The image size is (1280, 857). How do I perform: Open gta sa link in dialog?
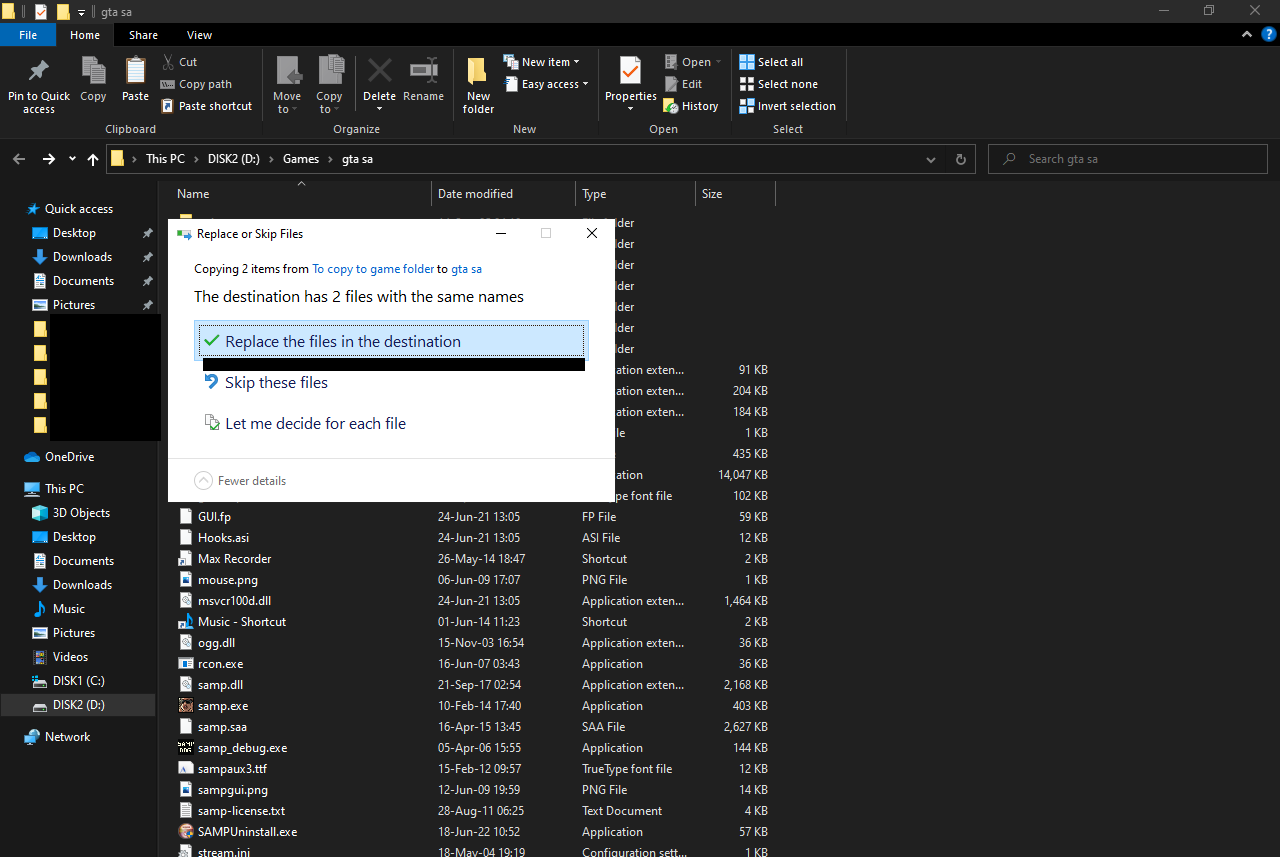click(466, 269)
